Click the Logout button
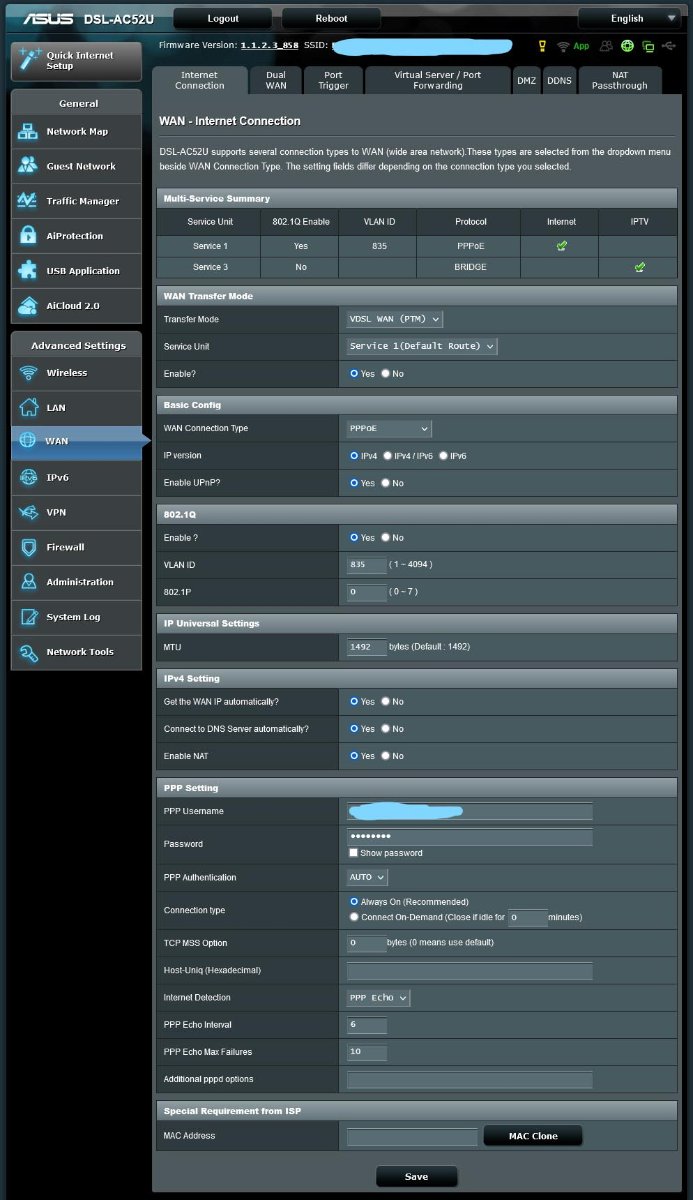This screenshot has height=1200, width=693. click(x=223, y=18)
